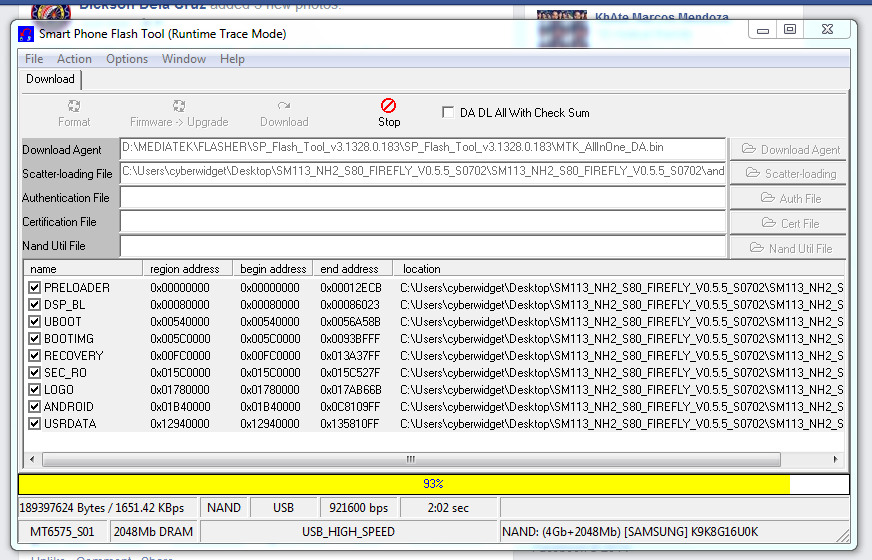Click the Cert File button
The image size is (872, 560).
click(788, 223)
